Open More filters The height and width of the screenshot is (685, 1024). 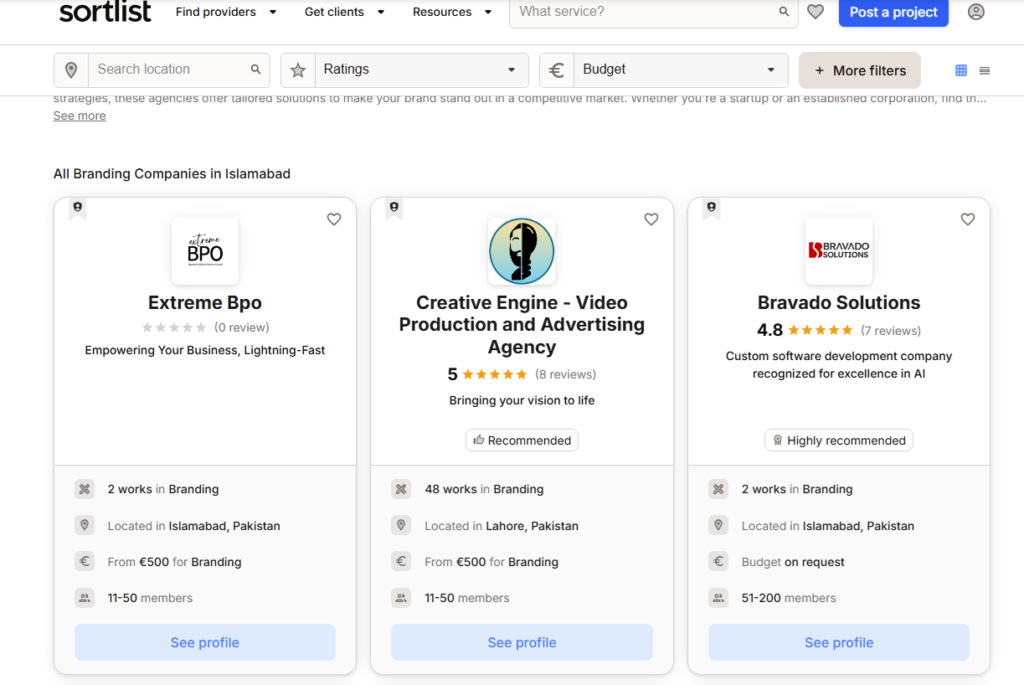point(859,71)
